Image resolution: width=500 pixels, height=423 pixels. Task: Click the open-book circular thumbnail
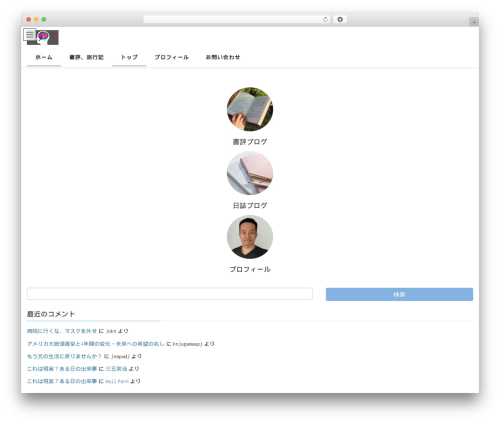pyautogui.click(x=250, y=109)
